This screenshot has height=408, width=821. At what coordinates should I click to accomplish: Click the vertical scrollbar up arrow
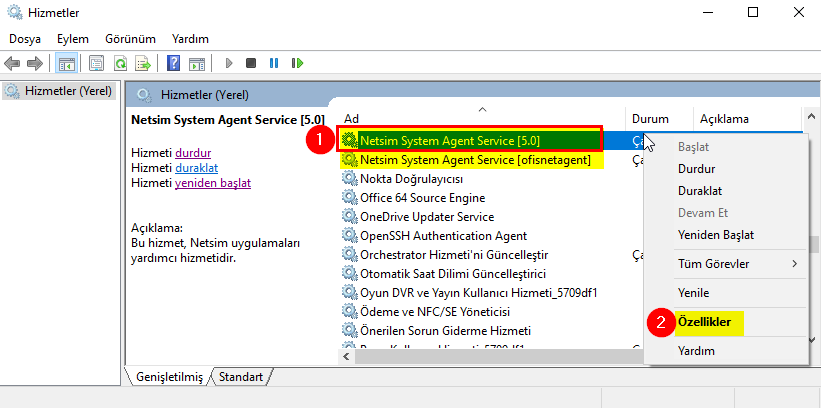[x=812, y=116]
